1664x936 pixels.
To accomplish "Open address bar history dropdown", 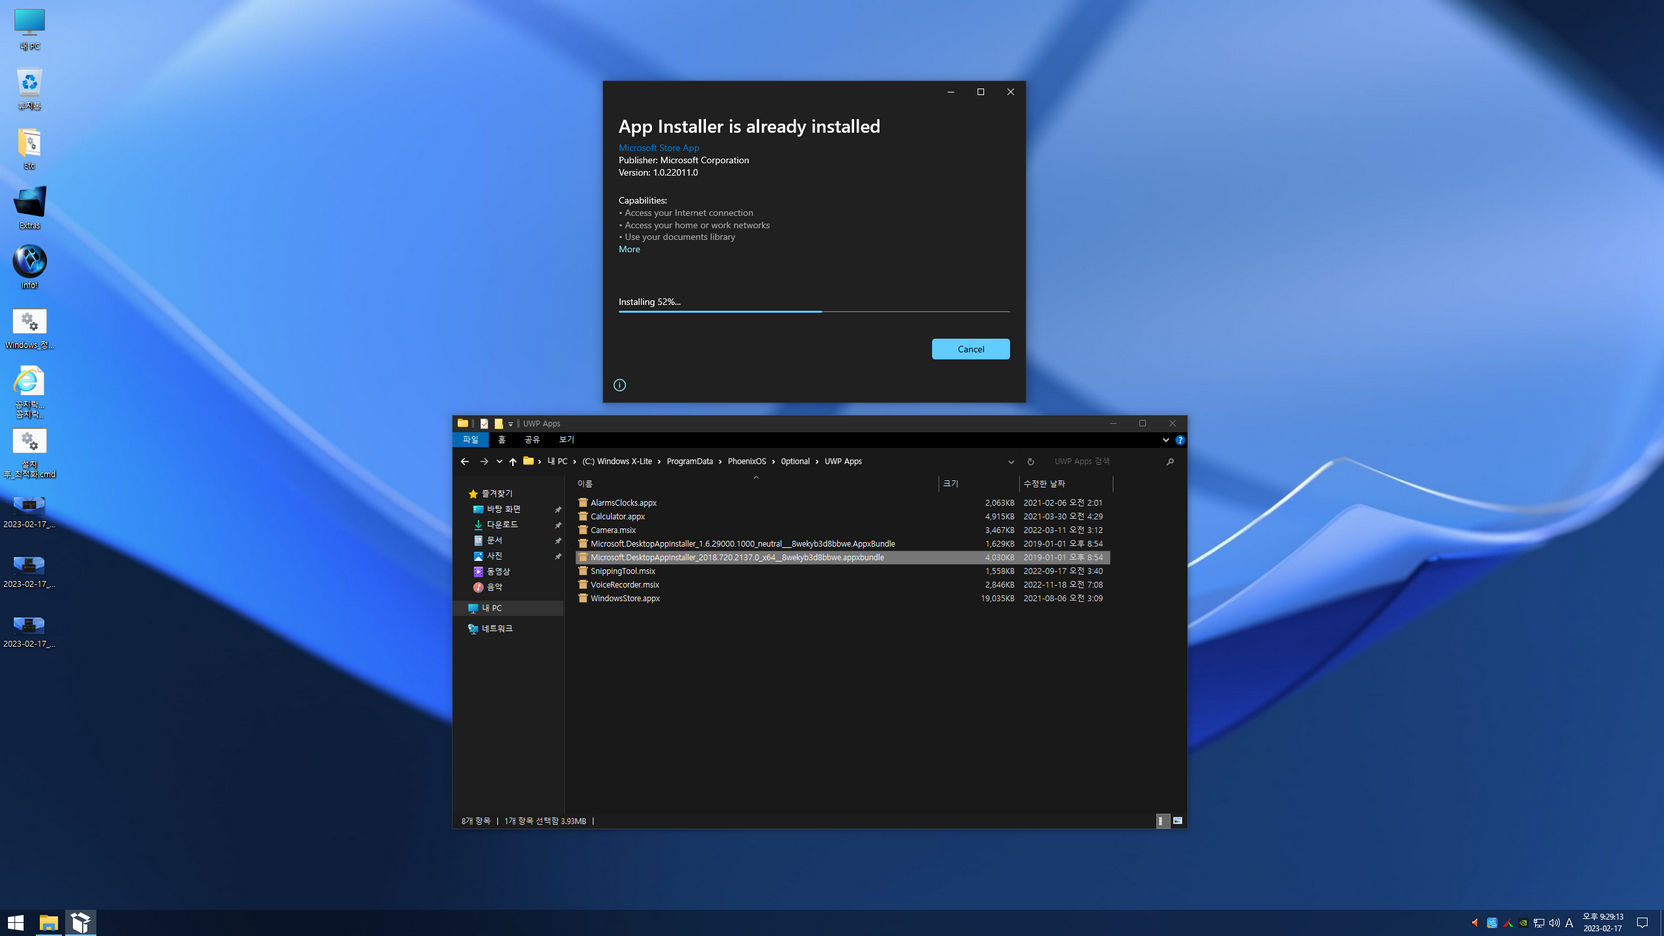I will point(1011,462).
